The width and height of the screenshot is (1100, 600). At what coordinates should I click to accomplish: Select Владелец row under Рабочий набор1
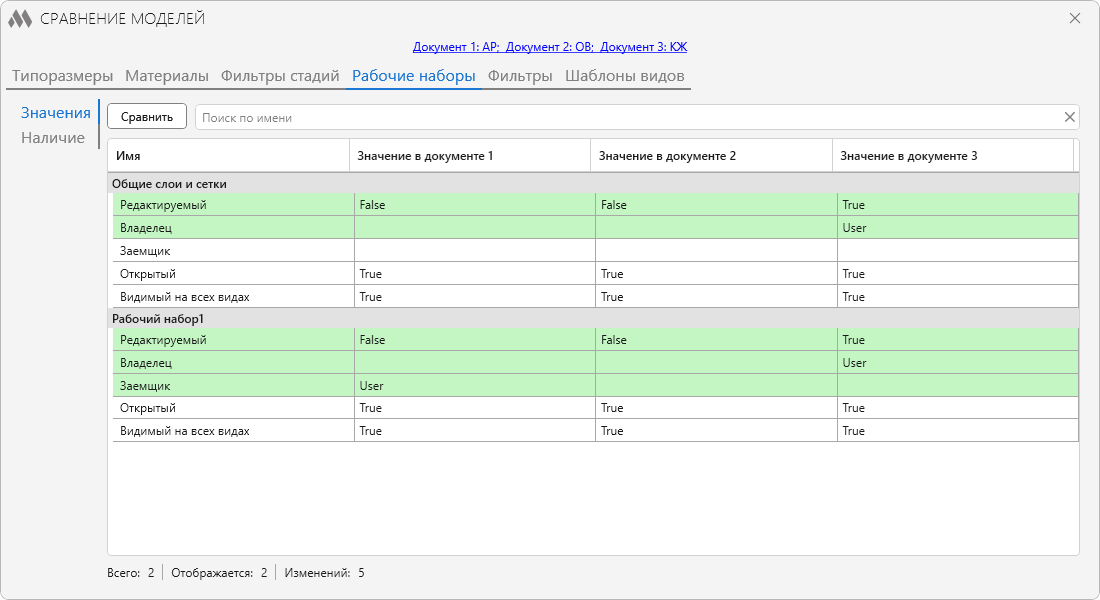click(x=596, y=363)
